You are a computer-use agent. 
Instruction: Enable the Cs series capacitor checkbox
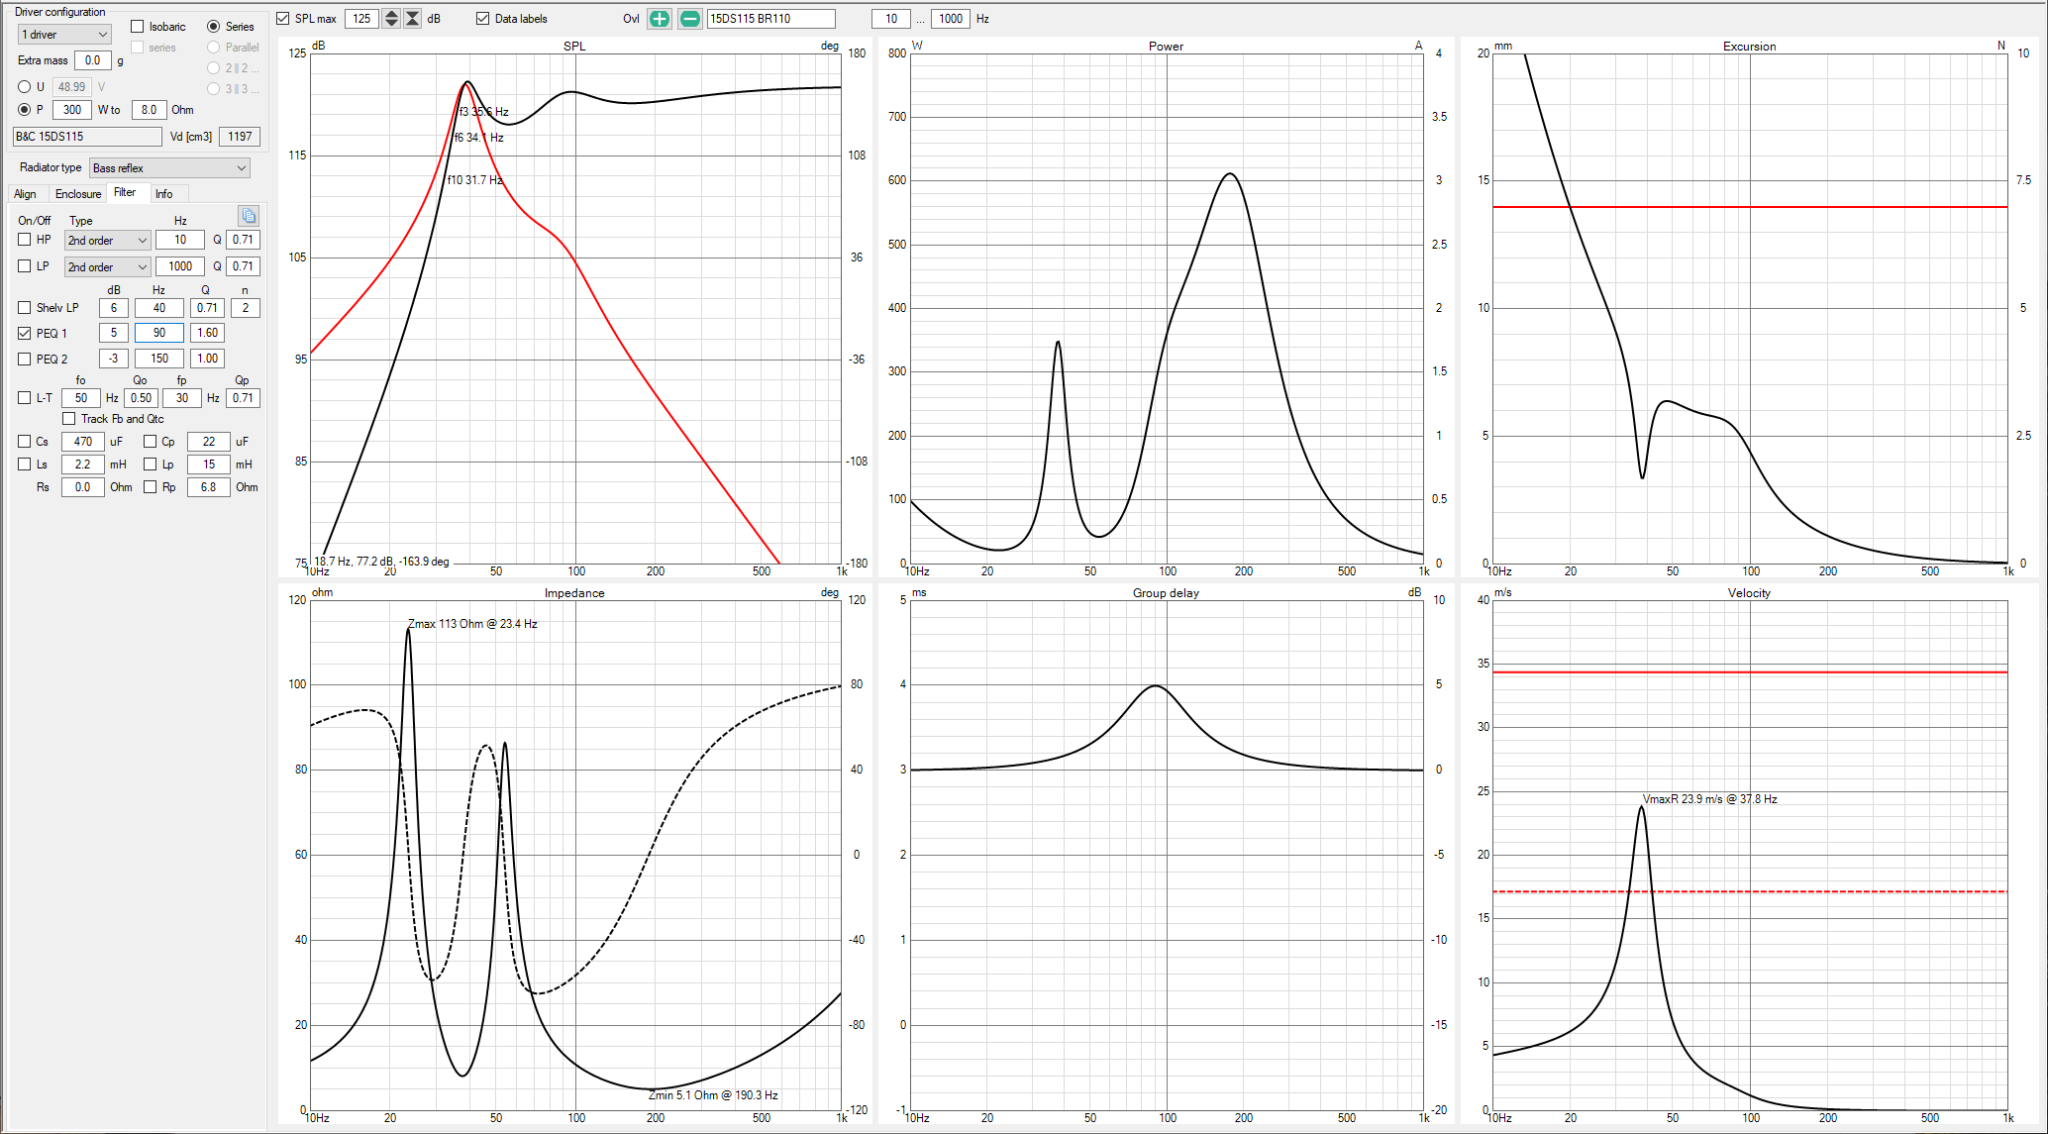[25, 441]
